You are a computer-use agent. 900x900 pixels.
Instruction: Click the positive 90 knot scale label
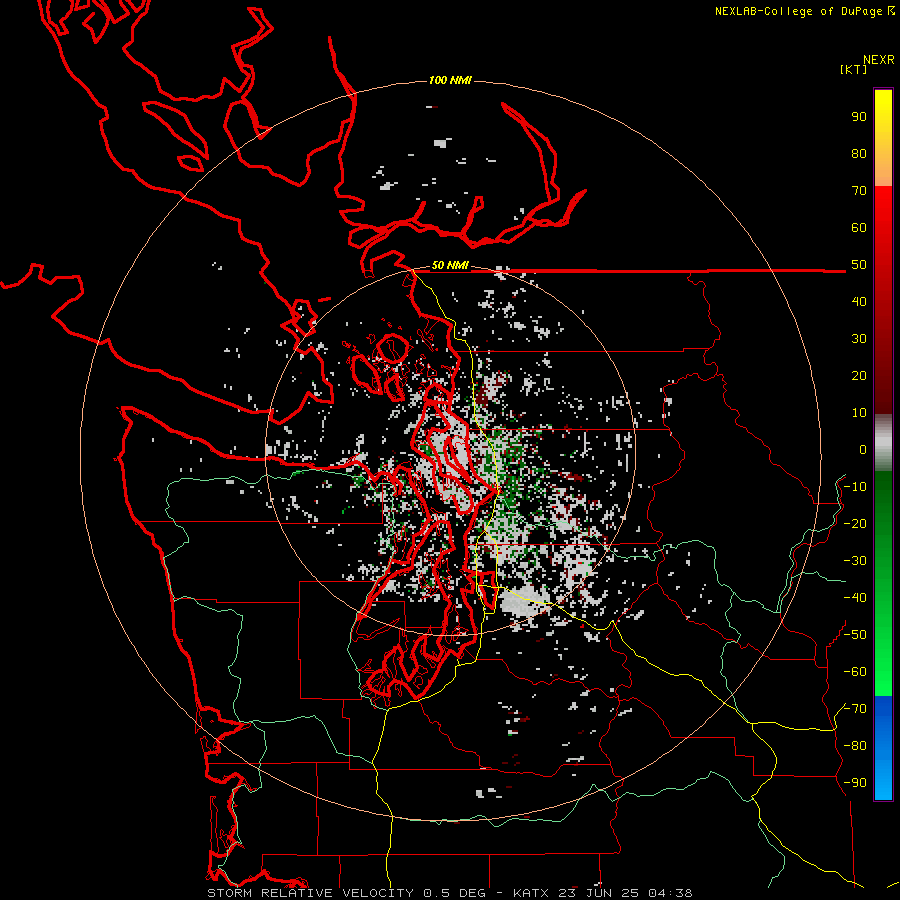pyautogui.click(x=859, y=117)
